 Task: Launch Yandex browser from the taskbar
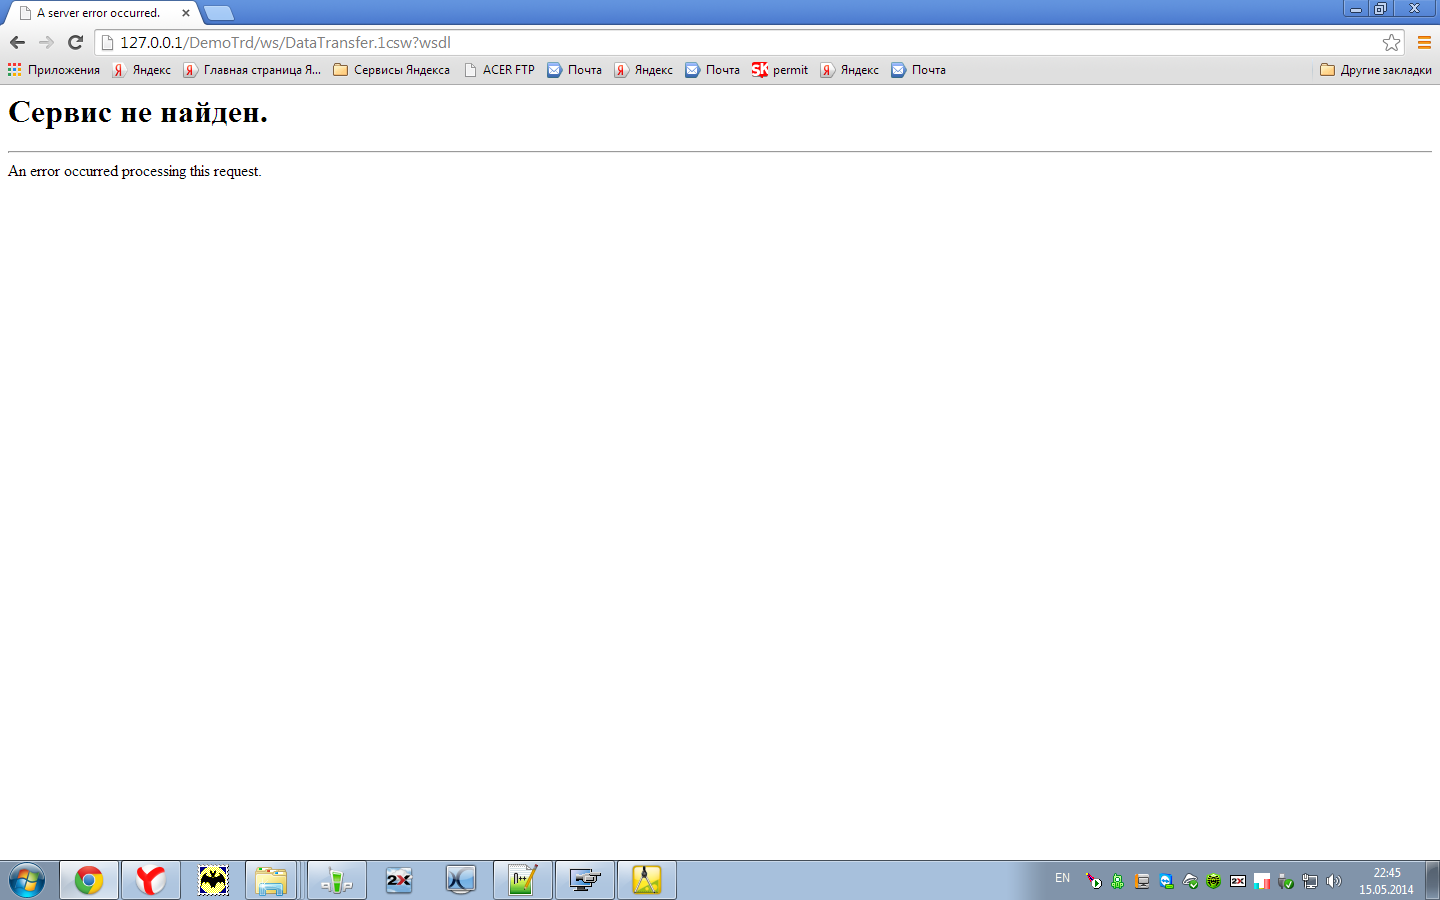point(151,880)
